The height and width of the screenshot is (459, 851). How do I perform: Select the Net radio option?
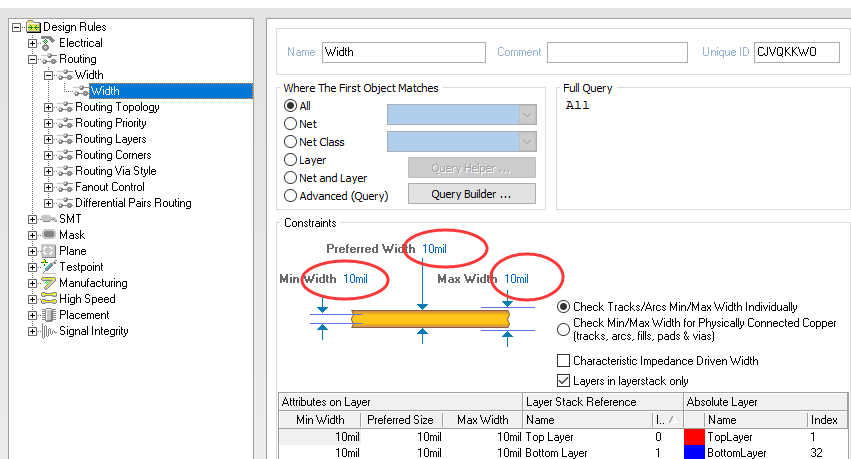290,124
